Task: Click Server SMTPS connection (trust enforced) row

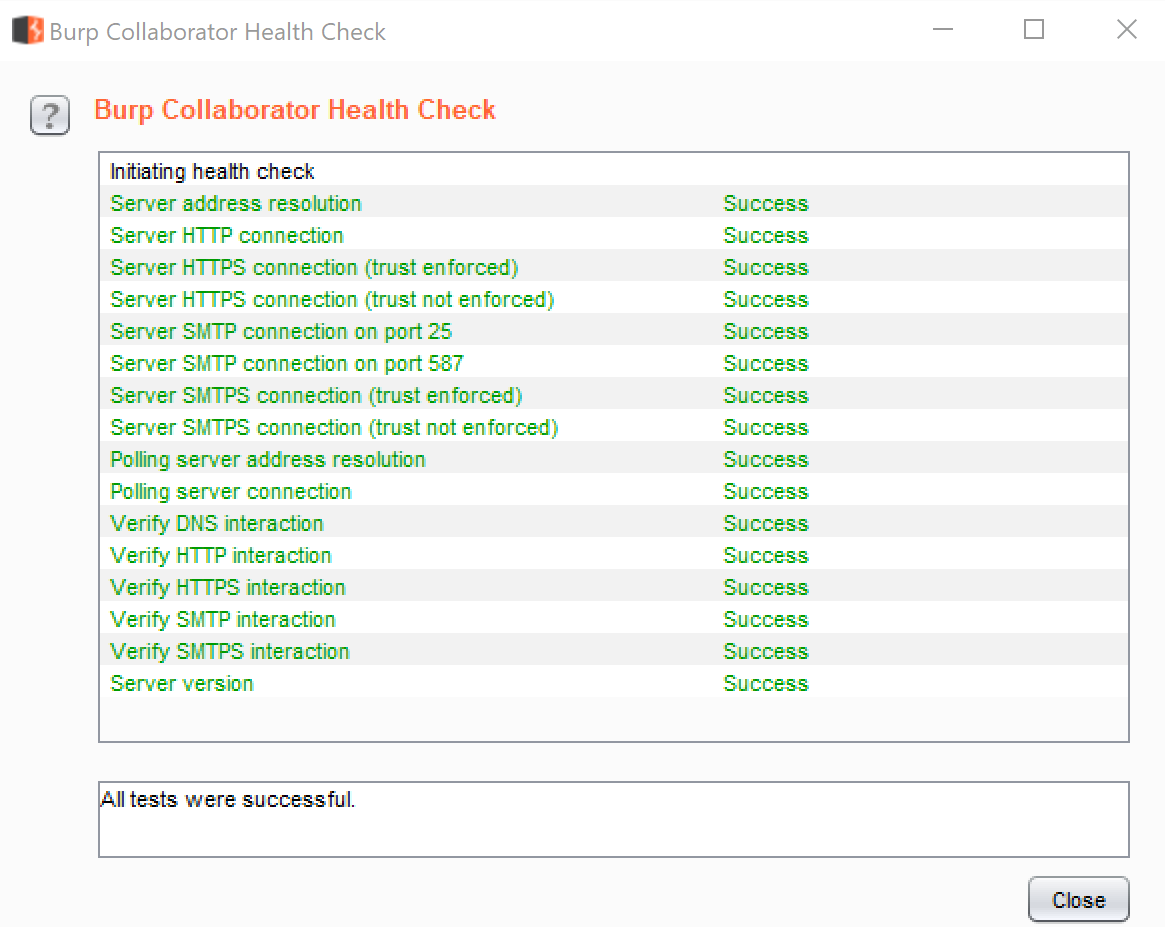Action: click(x=316, y=396)
